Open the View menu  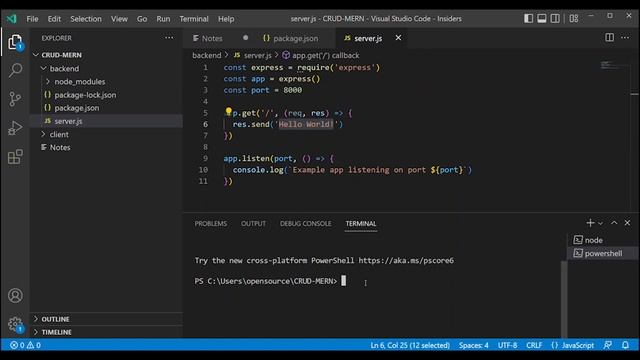119,19
